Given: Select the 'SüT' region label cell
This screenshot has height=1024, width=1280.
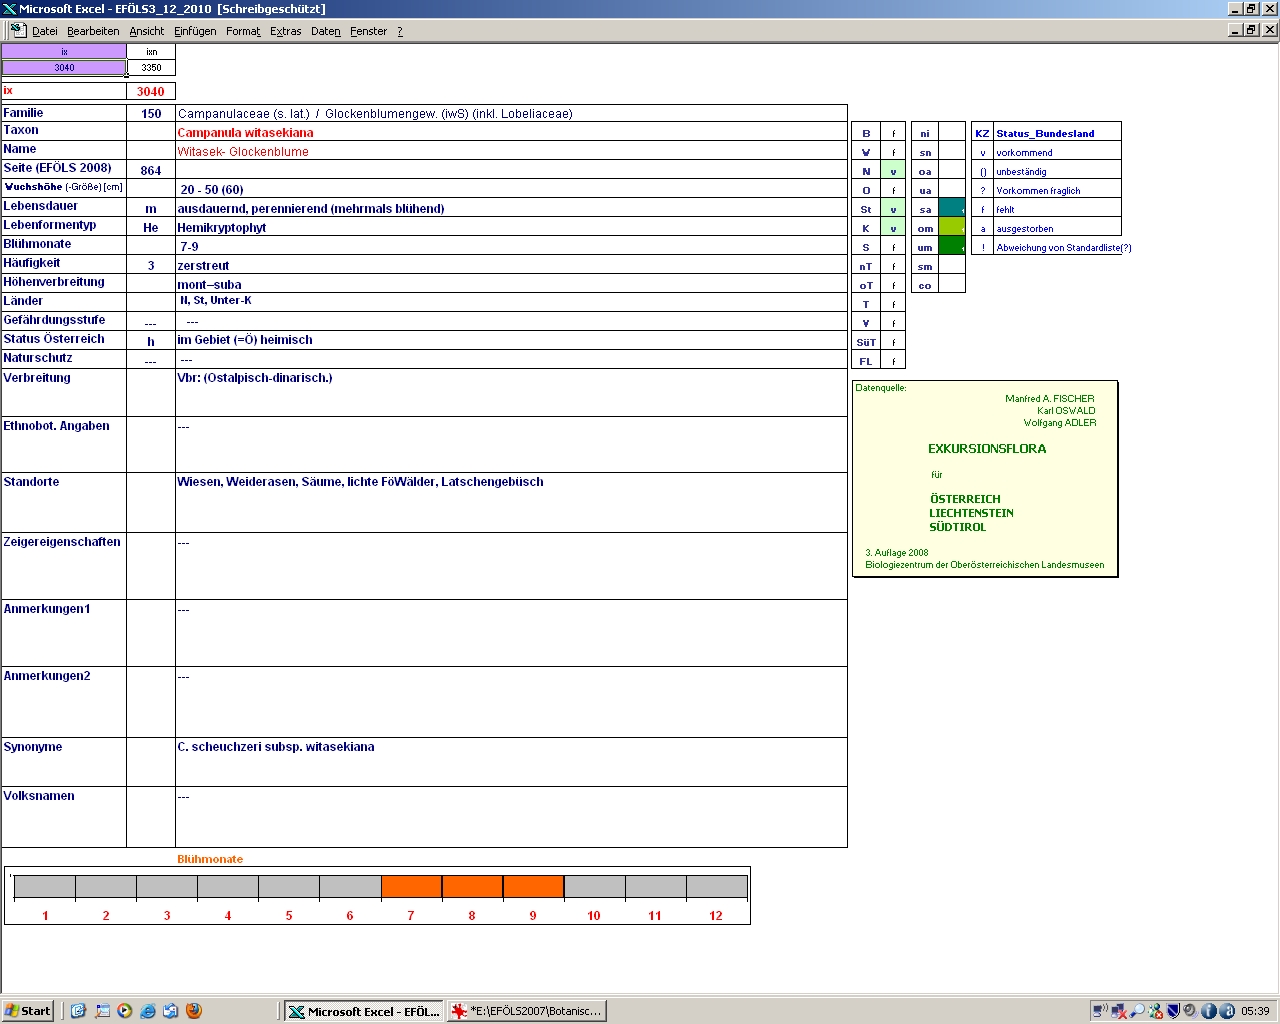Looking at the screenshot, I should 866,342.
